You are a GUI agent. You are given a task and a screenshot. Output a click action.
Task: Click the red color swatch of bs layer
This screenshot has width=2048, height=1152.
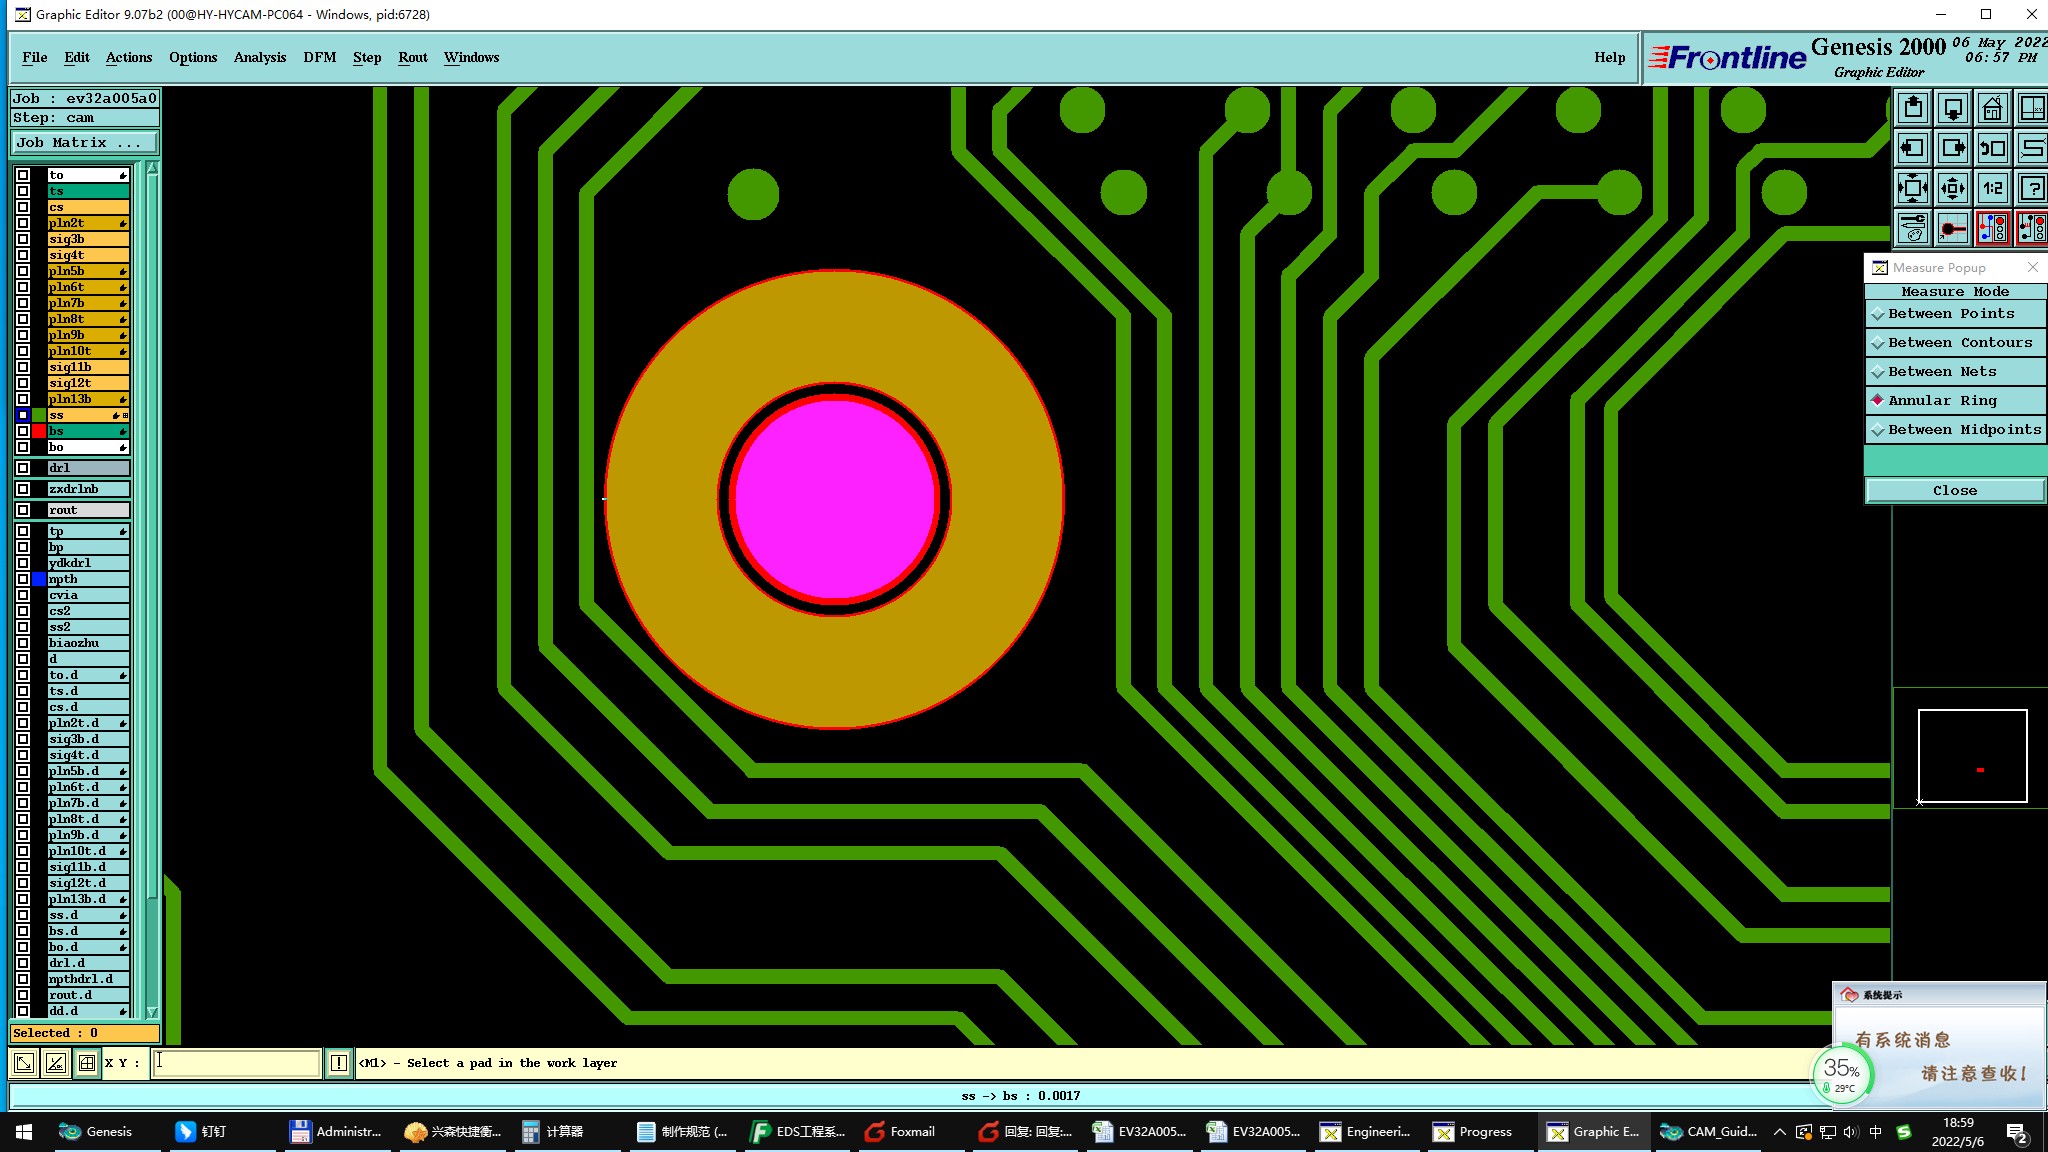[39, 431]
